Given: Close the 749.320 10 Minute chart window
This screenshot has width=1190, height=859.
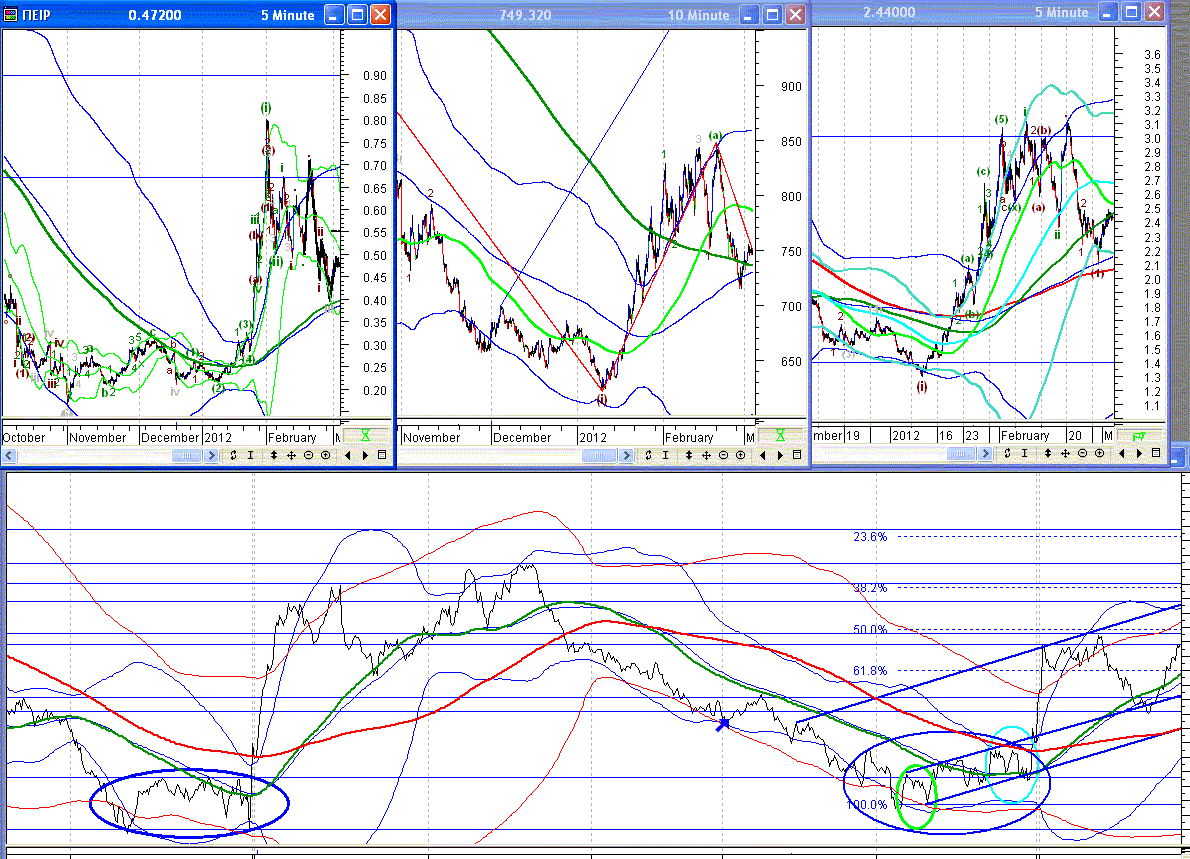Looking at the screenshot, I should pyautogui.click(x=795, y=14).
